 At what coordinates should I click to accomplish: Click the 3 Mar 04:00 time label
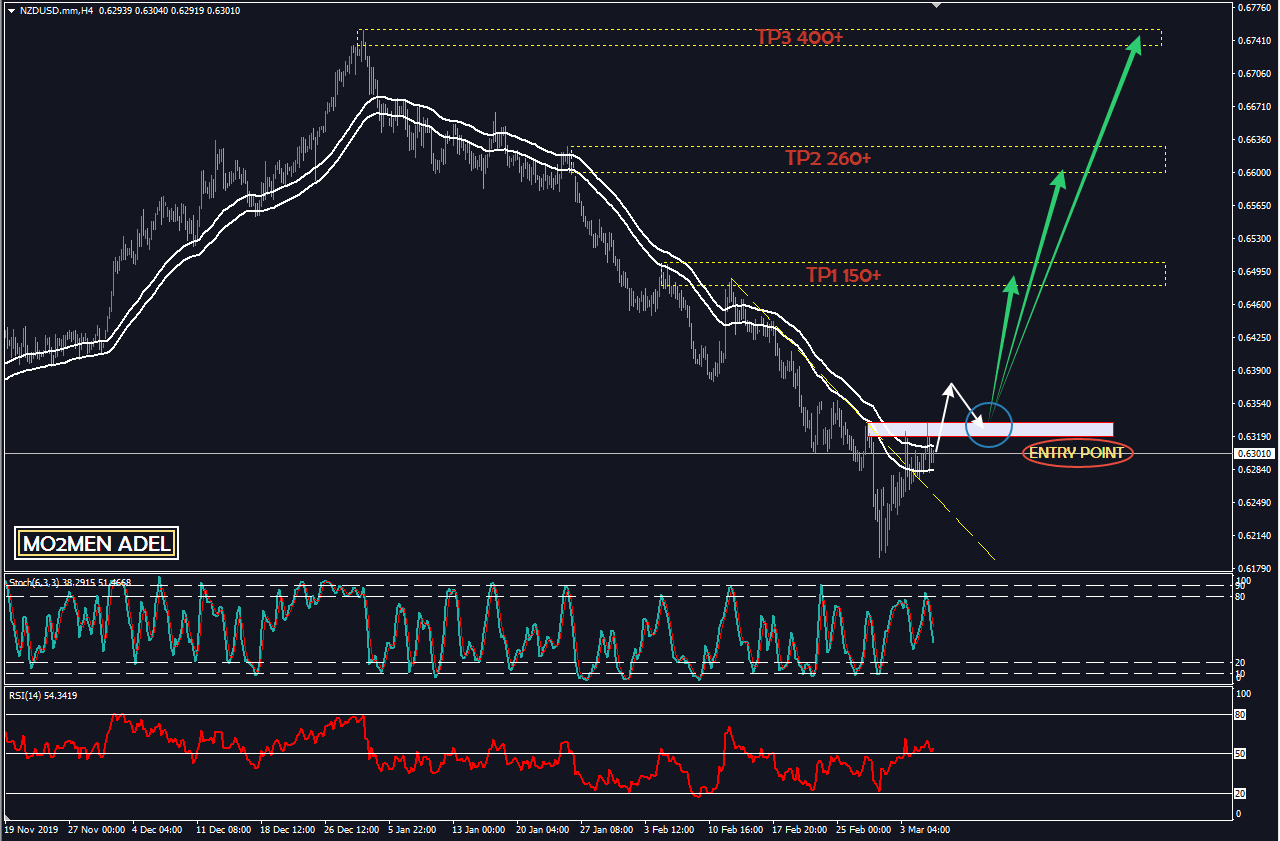coord(924,829)
